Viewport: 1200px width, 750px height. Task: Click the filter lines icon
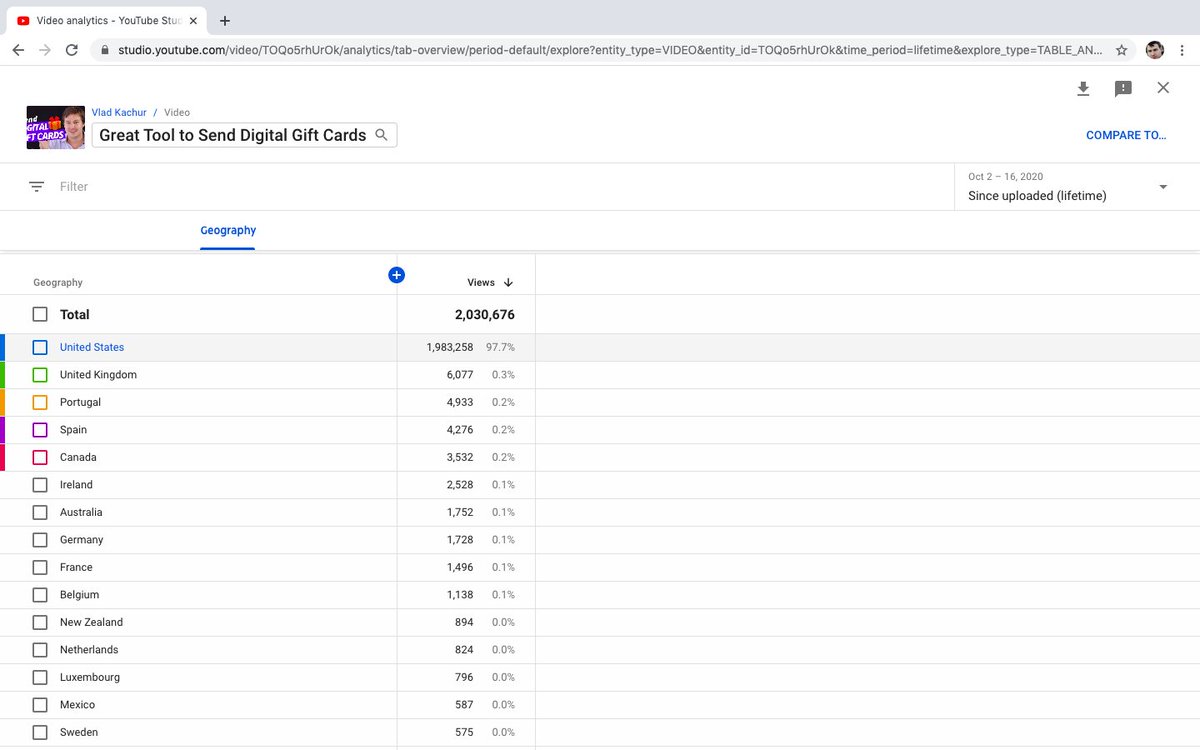(37, 187)
